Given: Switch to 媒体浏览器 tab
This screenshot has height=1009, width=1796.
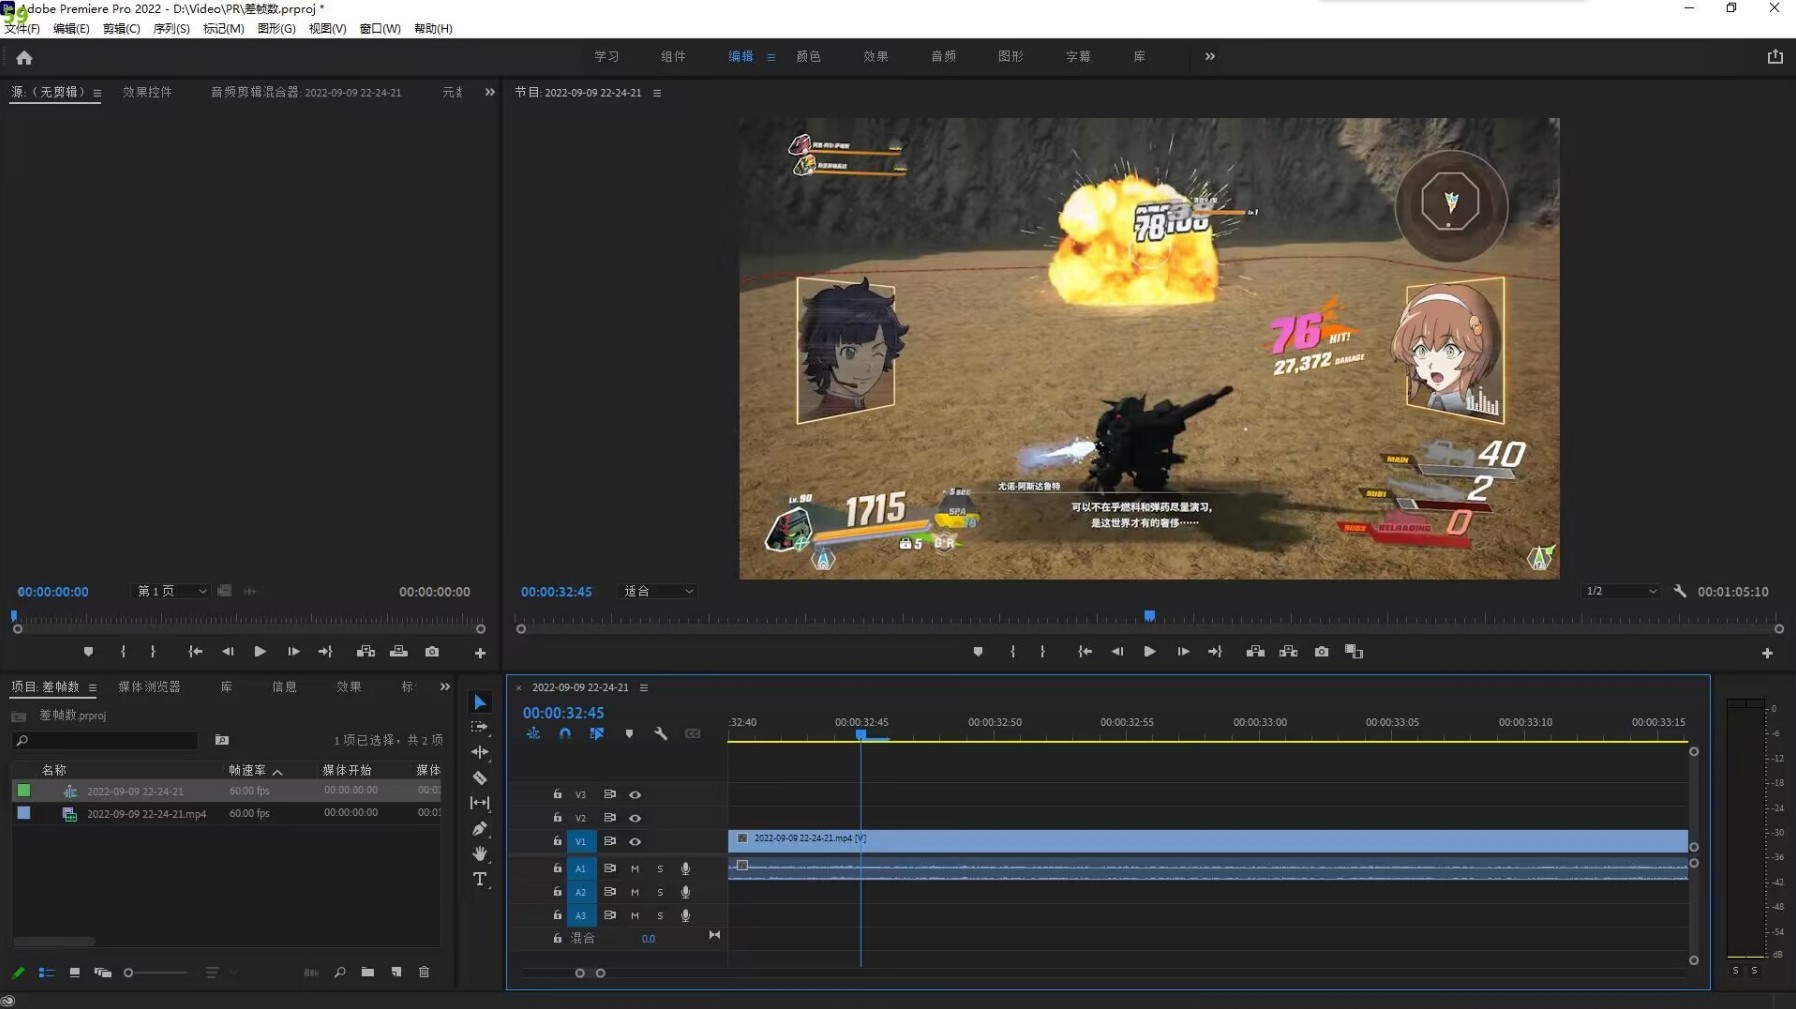Looking at the screenshot, I should (149, 687).
